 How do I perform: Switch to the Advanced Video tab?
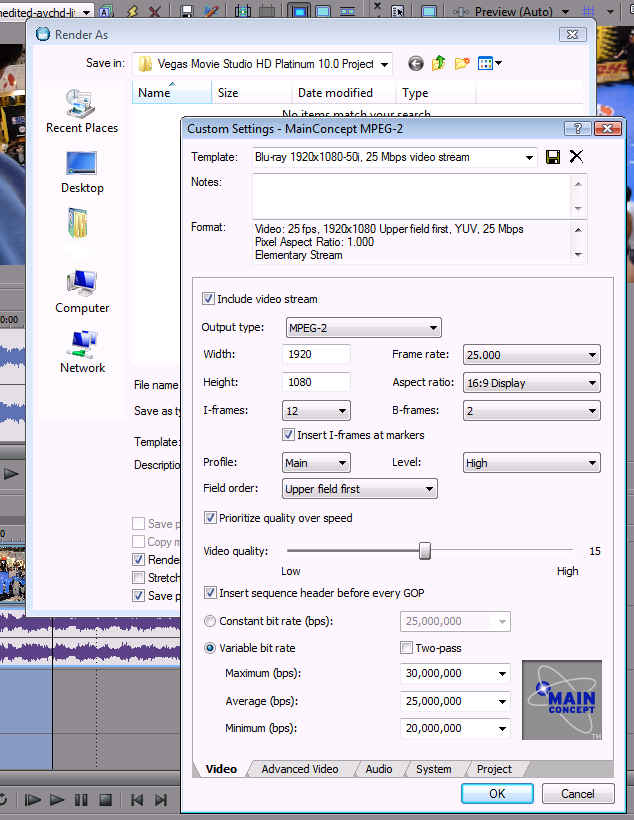point(300,769)
